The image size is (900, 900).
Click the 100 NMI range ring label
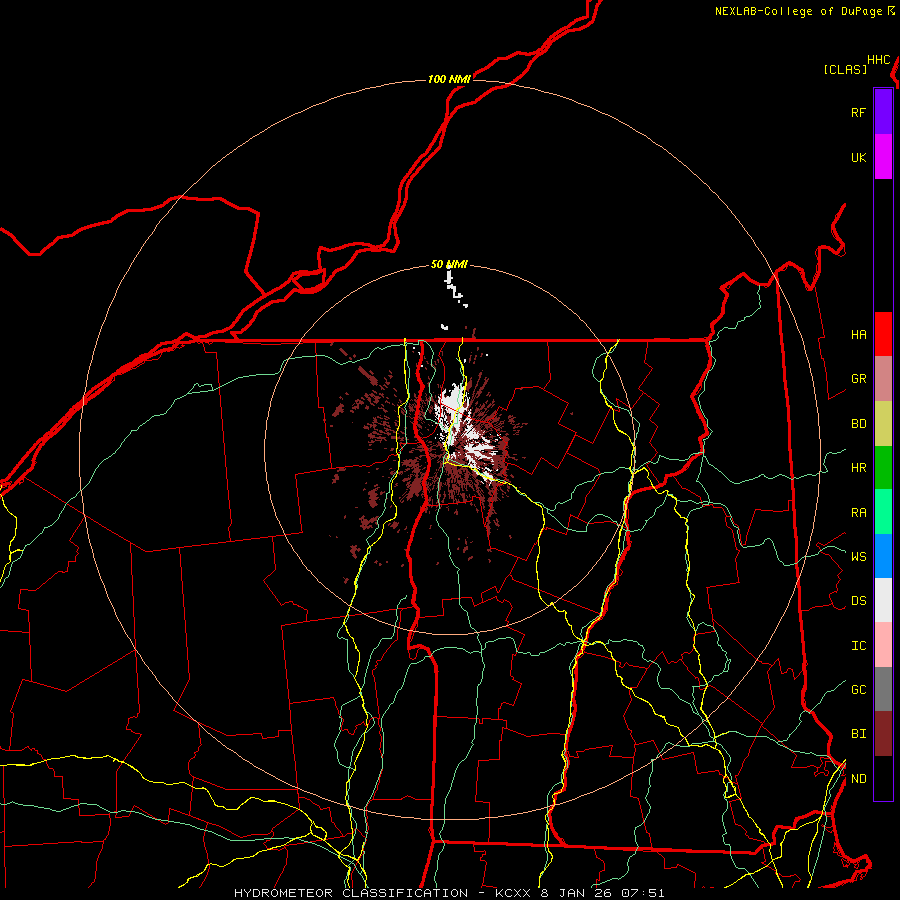point(449,79)
